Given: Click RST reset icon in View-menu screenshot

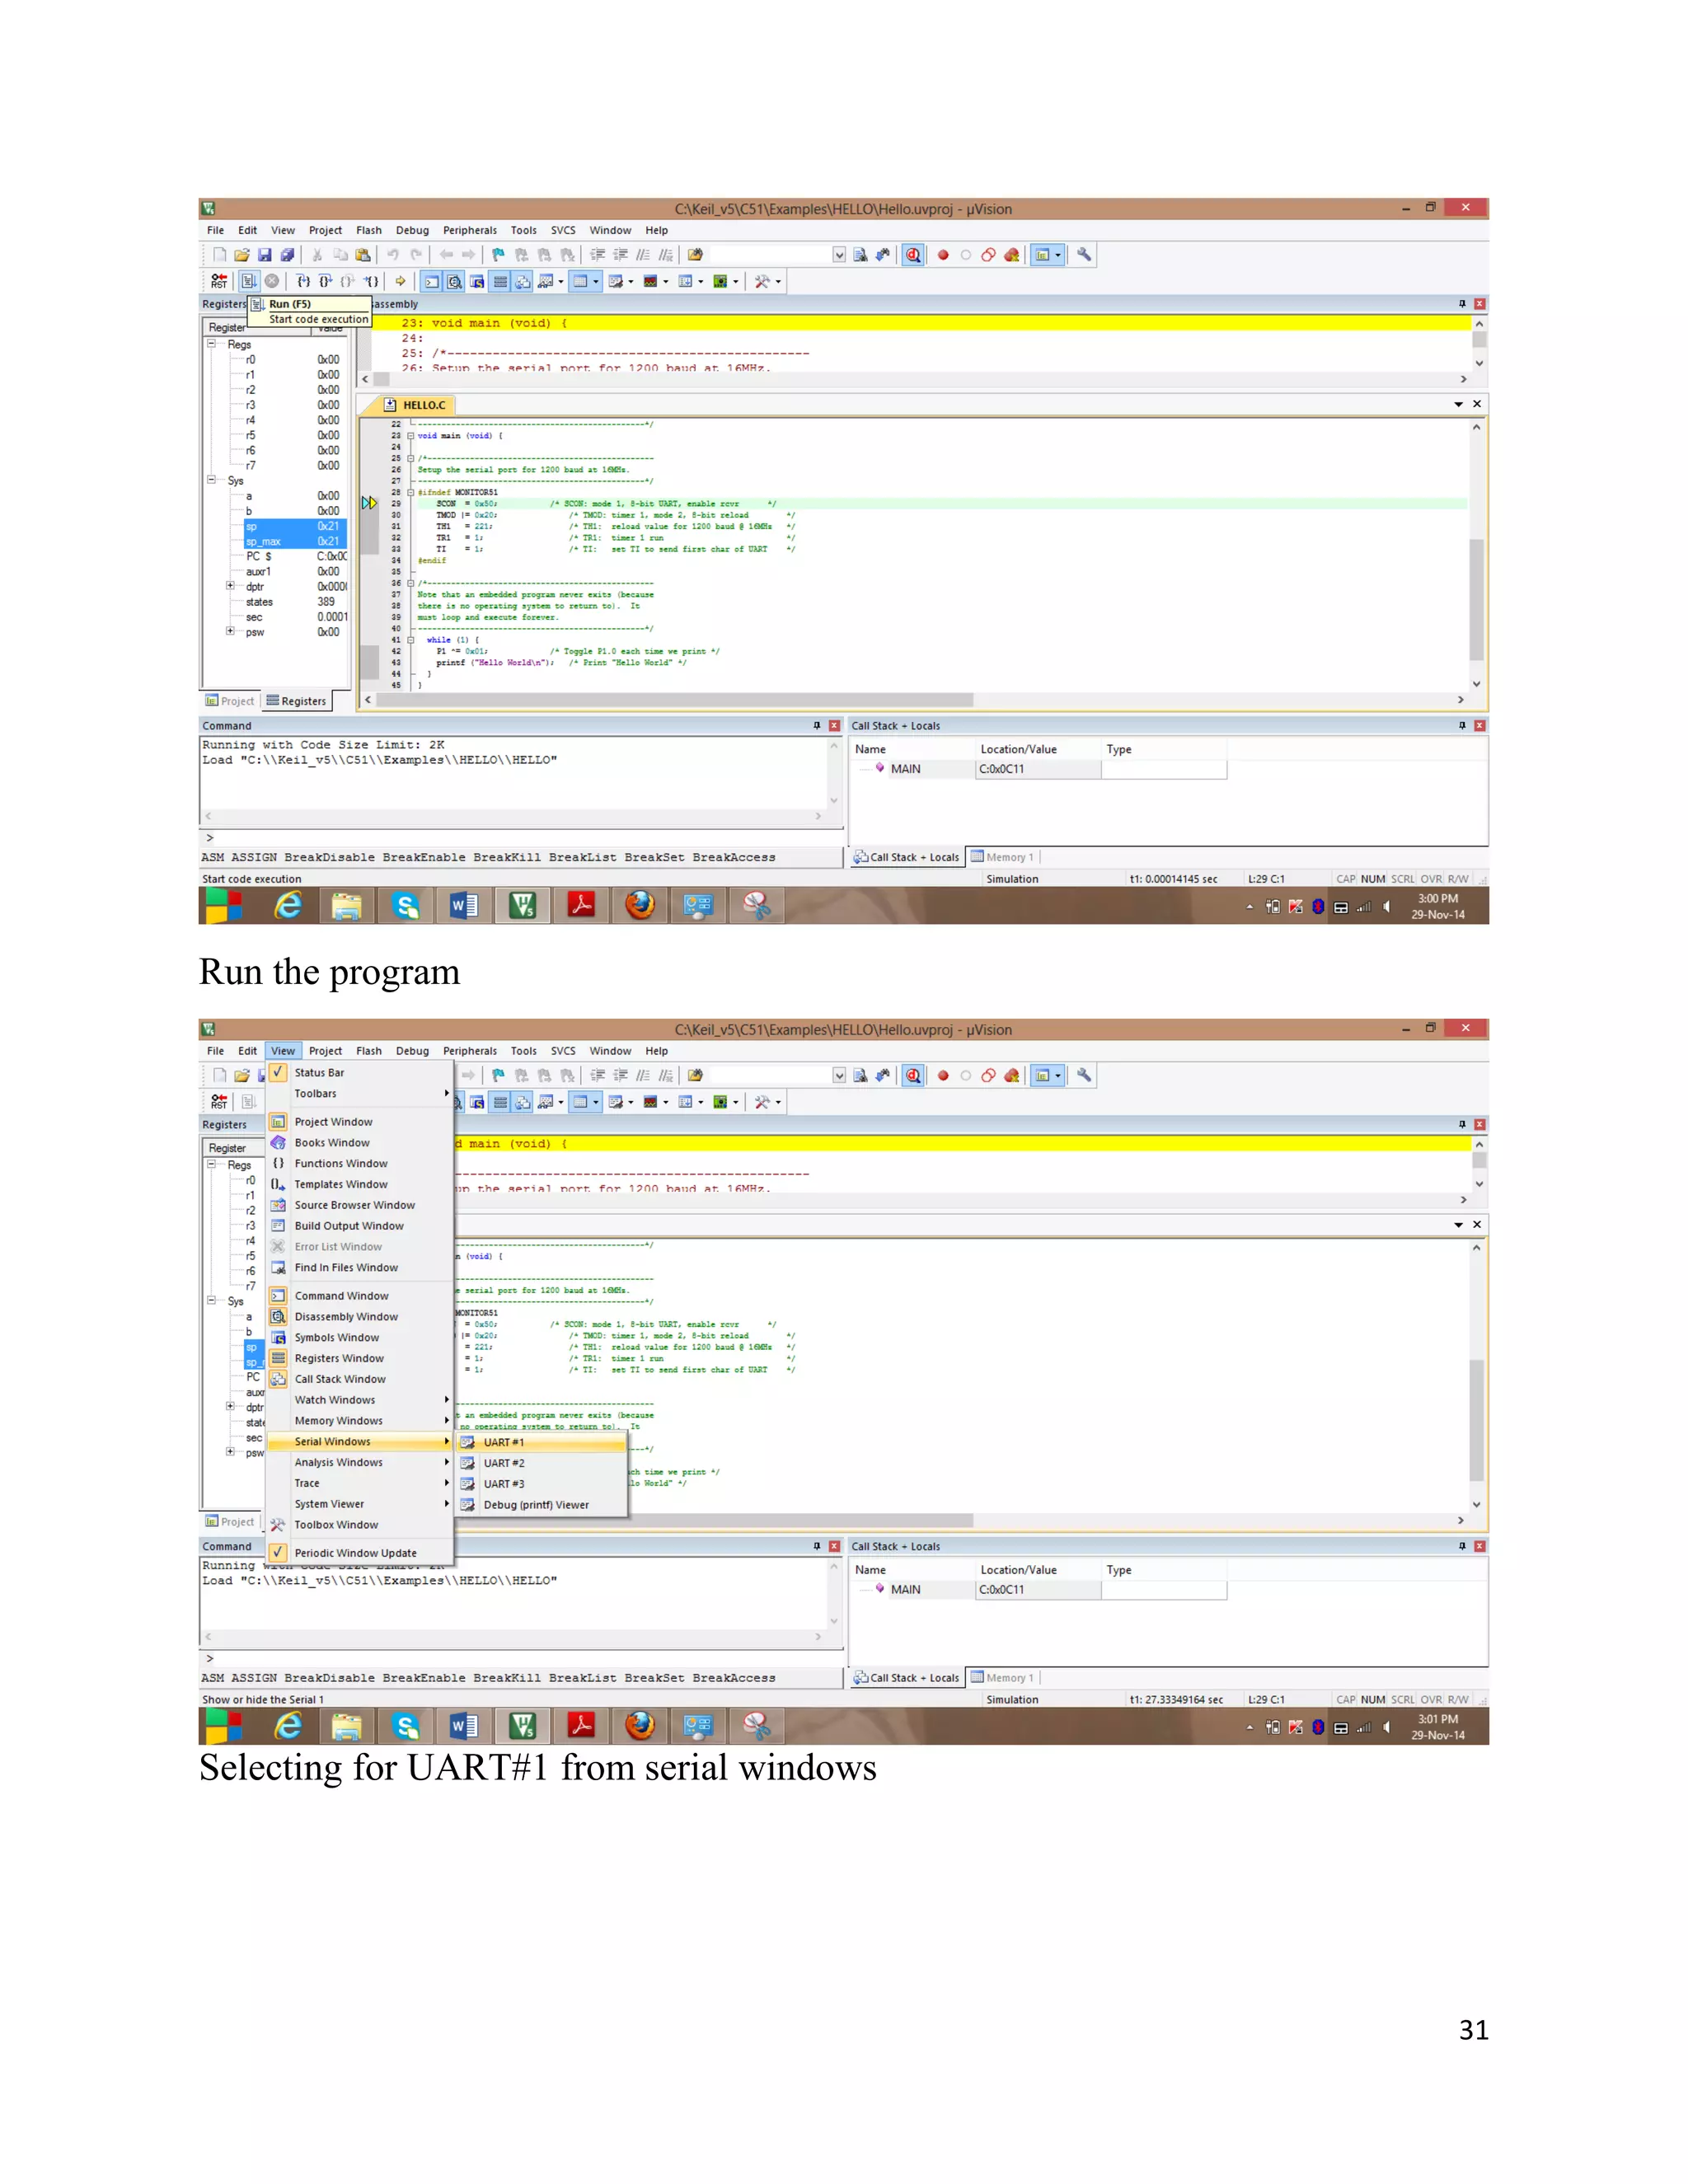Looking at the screenshot, I should point(219,1102).
